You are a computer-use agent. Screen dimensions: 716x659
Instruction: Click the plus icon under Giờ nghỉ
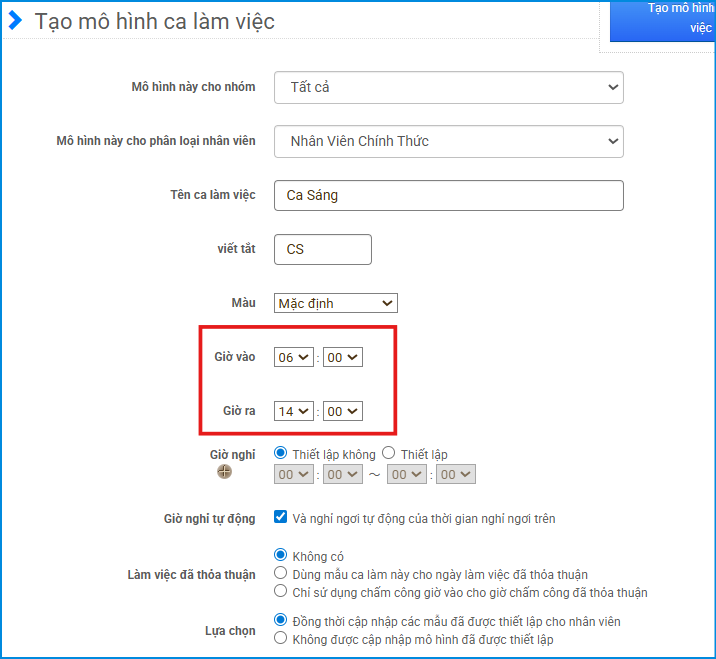(x=224, y=472)
